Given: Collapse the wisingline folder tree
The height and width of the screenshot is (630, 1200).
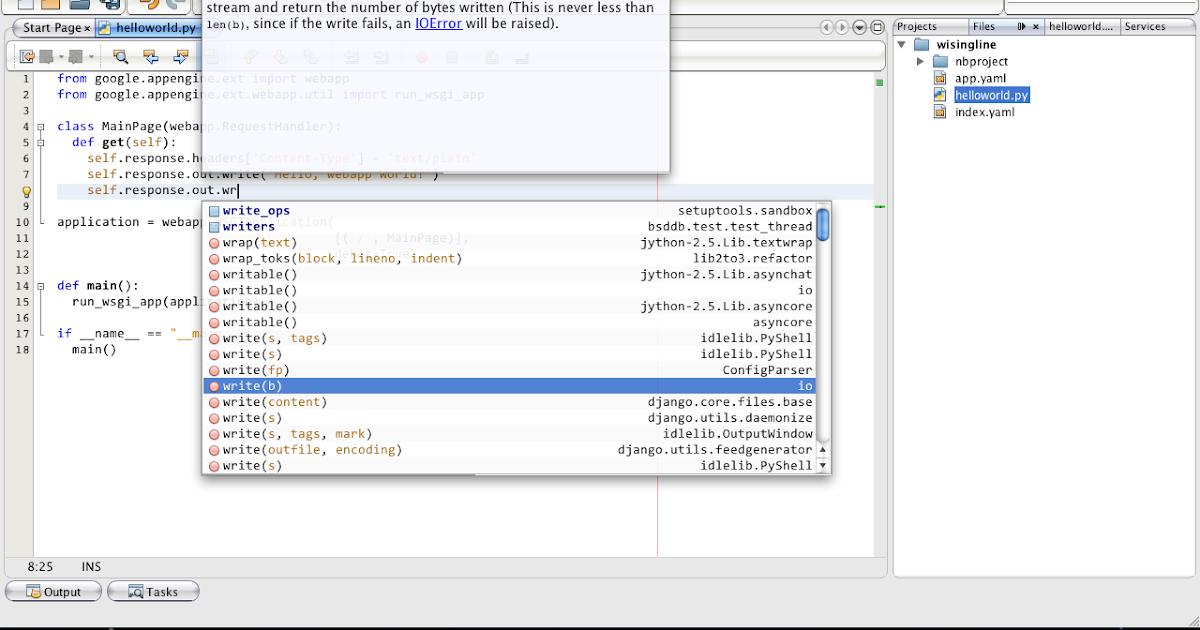Looking at the screenshot, I should click(901, 45).
